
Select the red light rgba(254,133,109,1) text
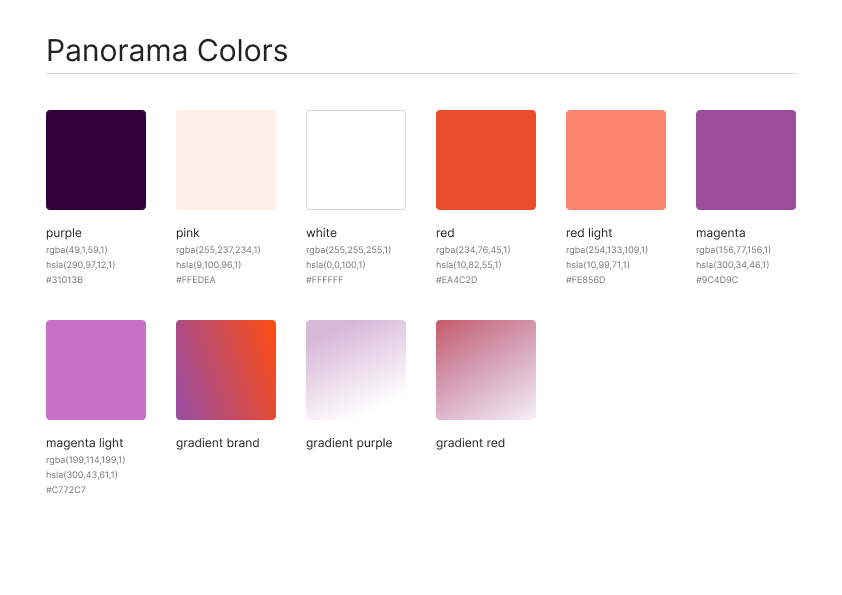coord(607,250)
